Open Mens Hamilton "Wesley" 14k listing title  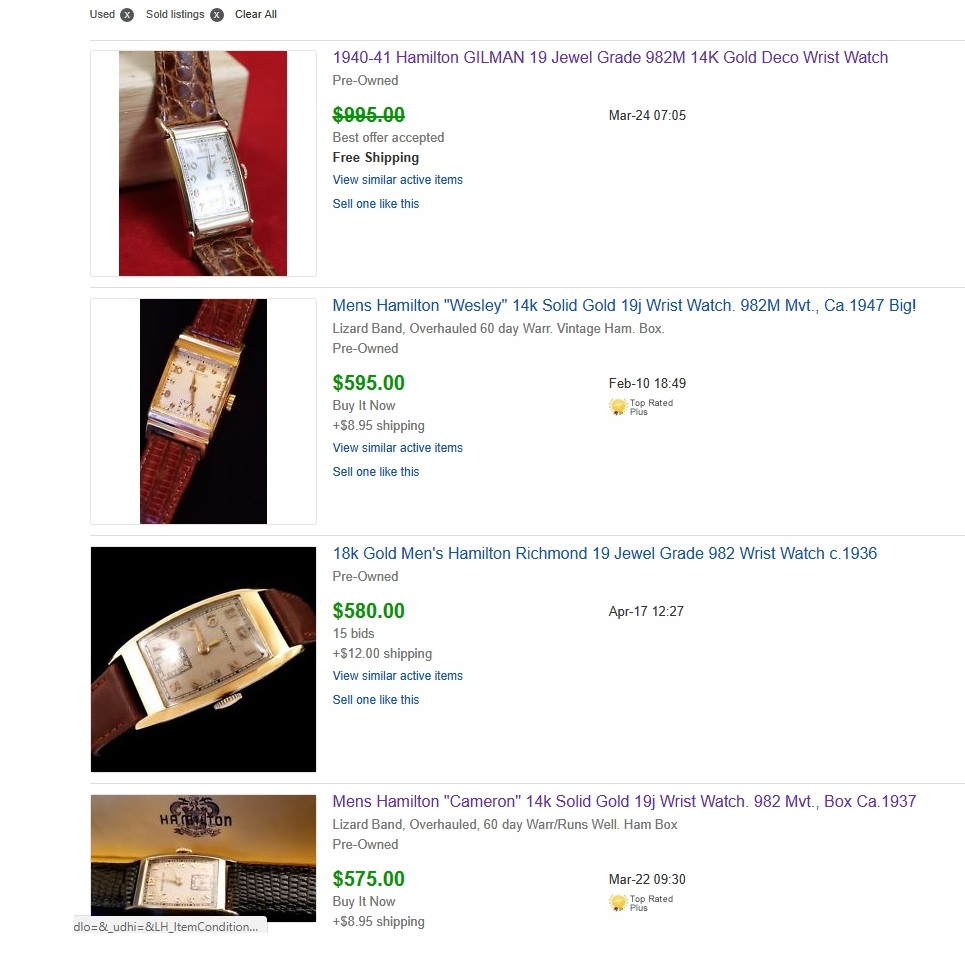pos(624,306)
